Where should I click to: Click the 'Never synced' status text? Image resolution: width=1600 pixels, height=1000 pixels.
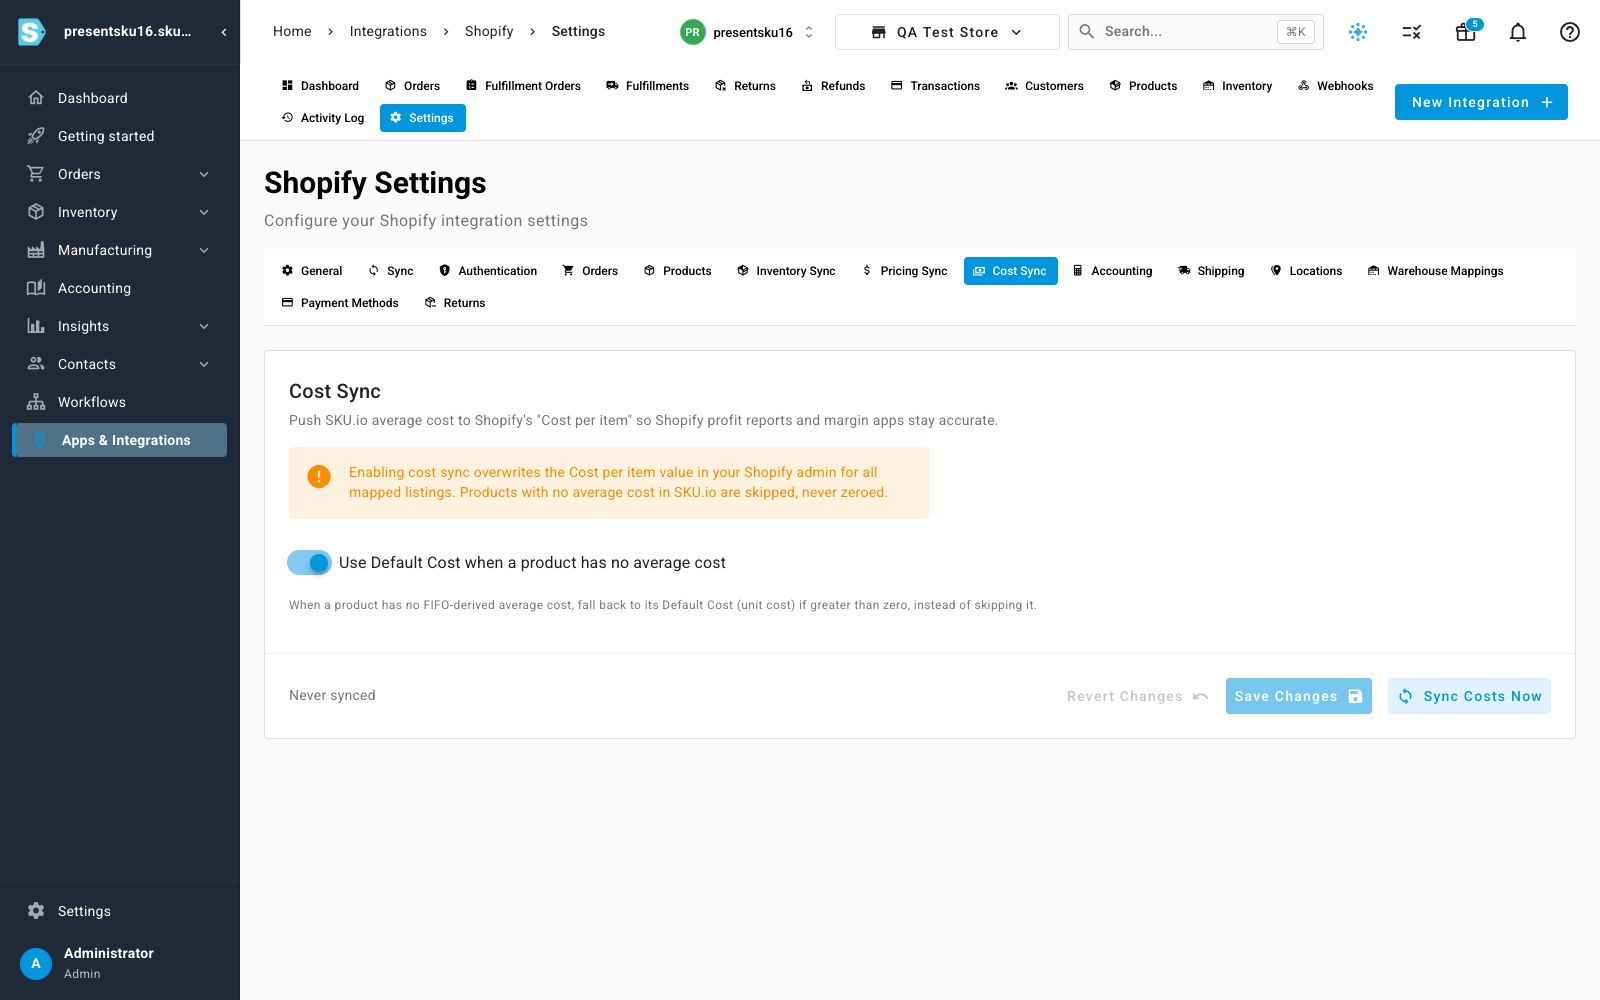coord(332,695)
